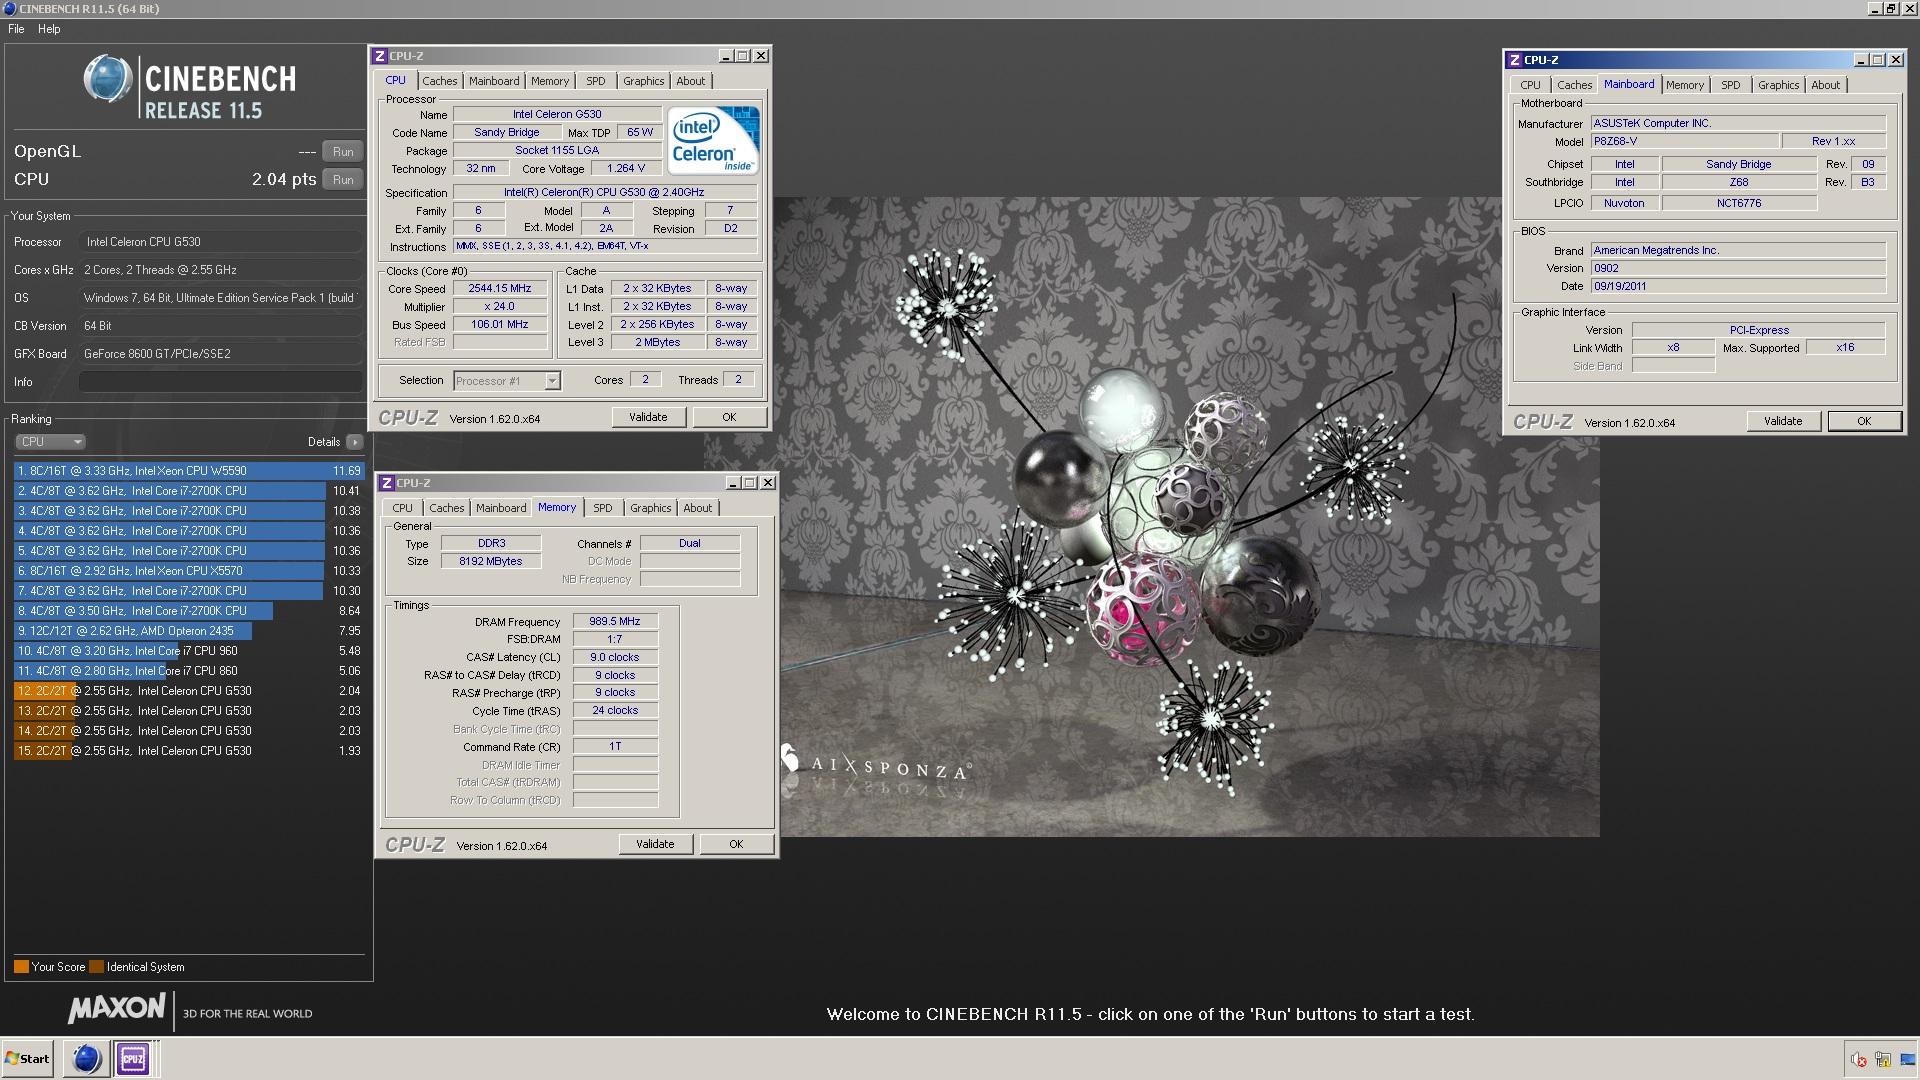Switch to Caches tab in CPU window
Screen dimensions: 1920x1080
(x=439, y=81)
